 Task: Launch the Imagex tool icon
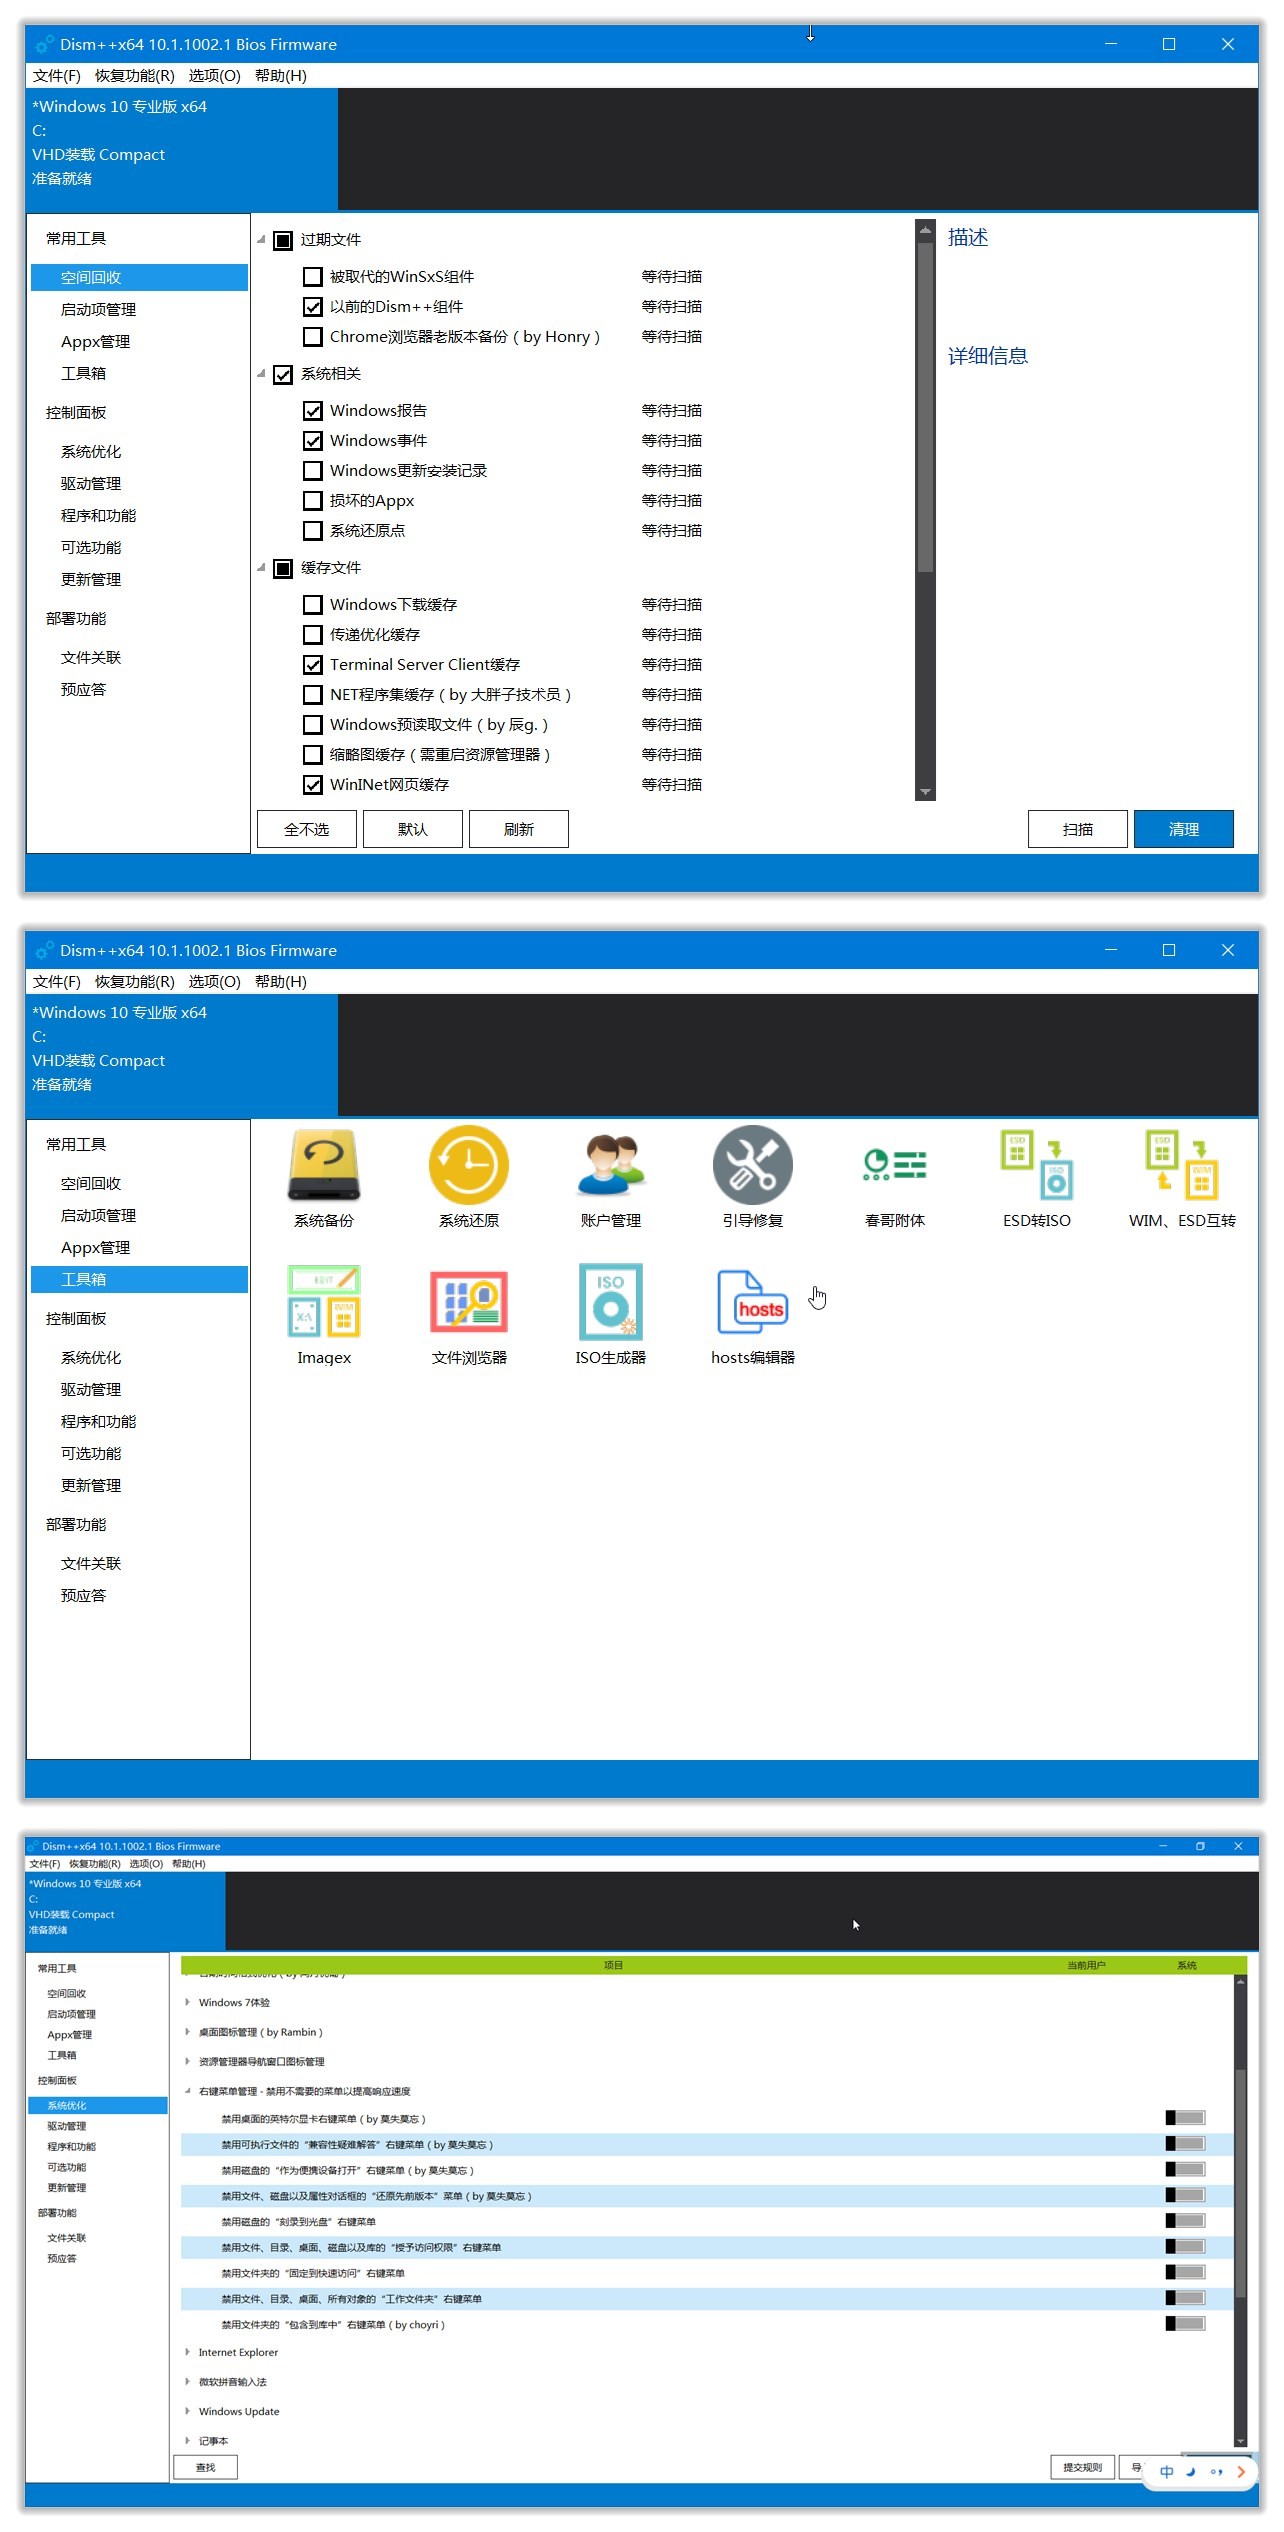point(323,1302)
